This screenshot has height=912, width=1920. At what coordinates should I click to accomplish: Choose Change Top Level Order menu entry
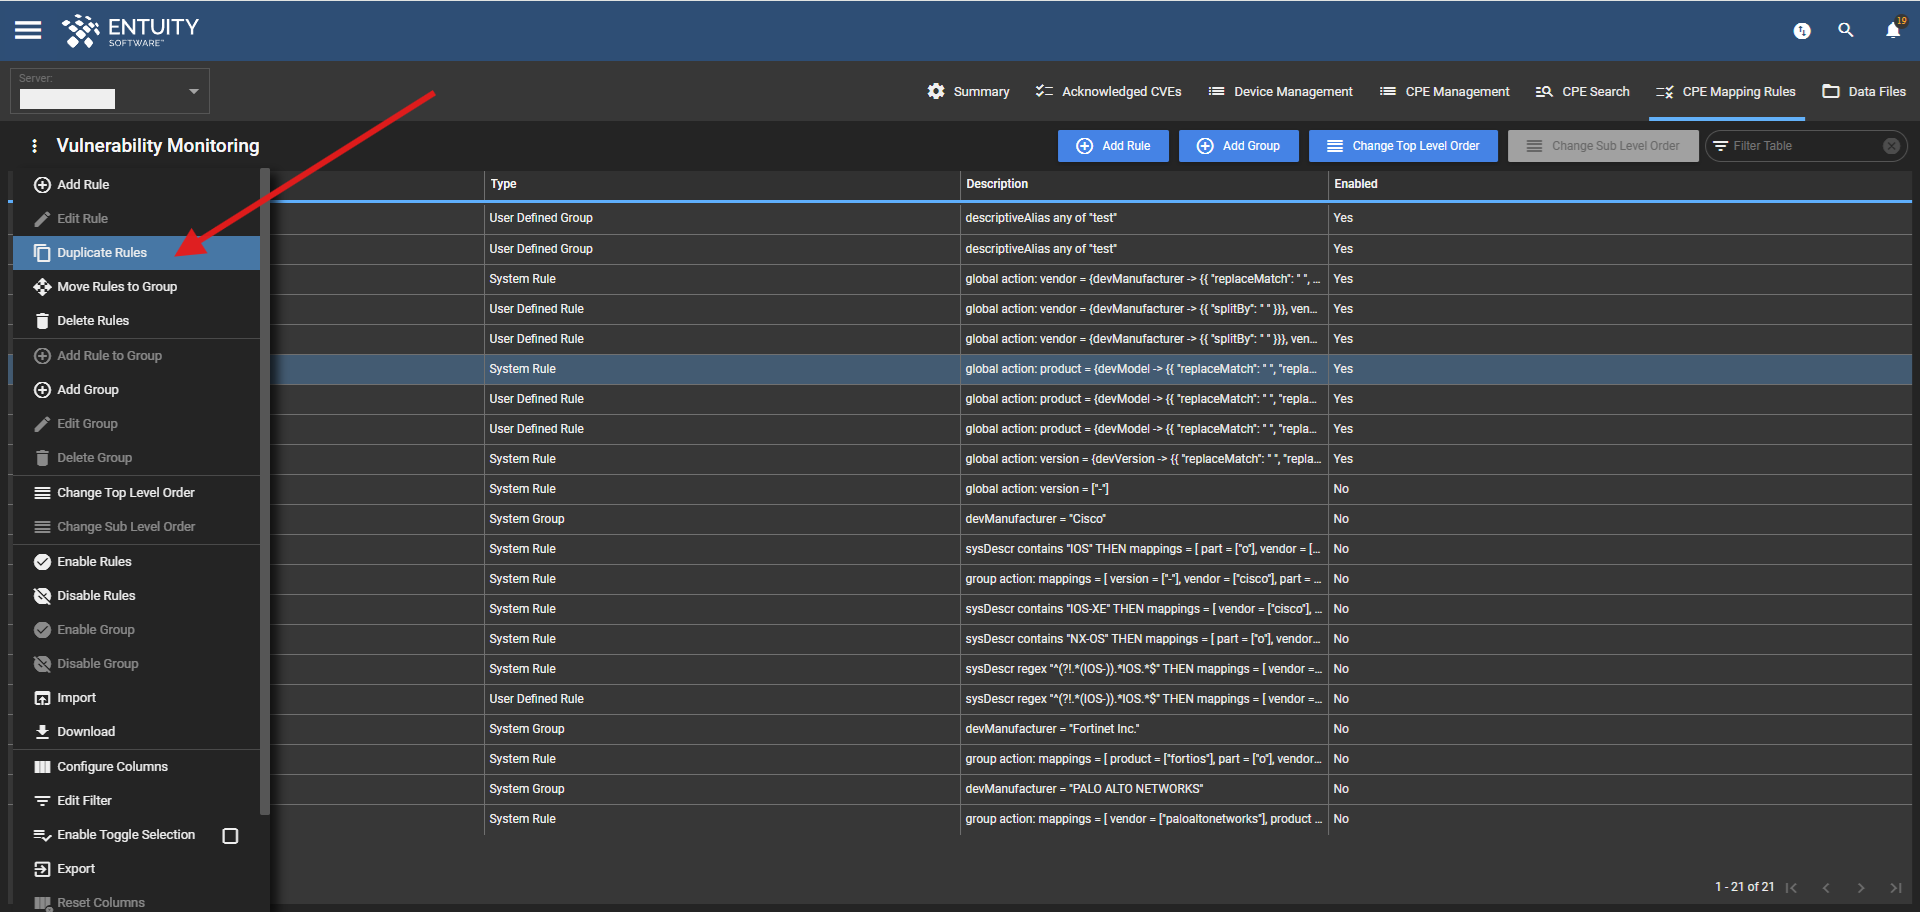tap(135, 493)
